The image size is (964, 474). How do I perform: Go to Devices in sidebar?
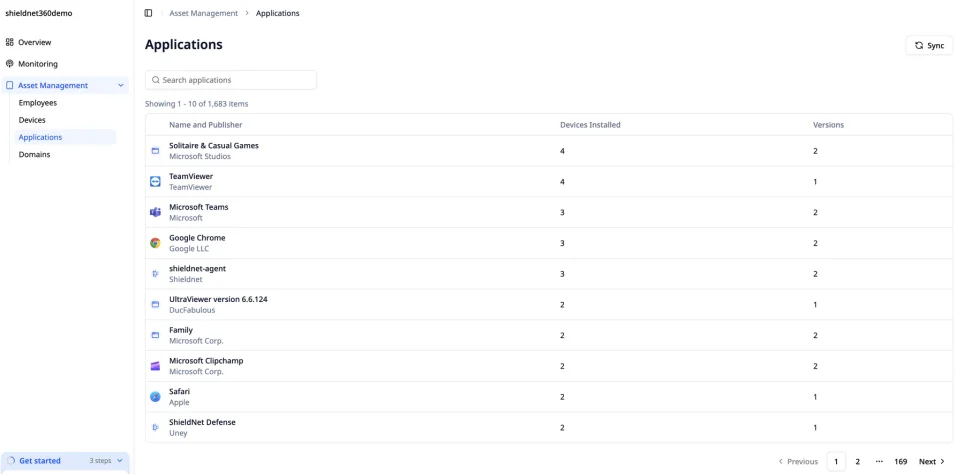point(32,120)
